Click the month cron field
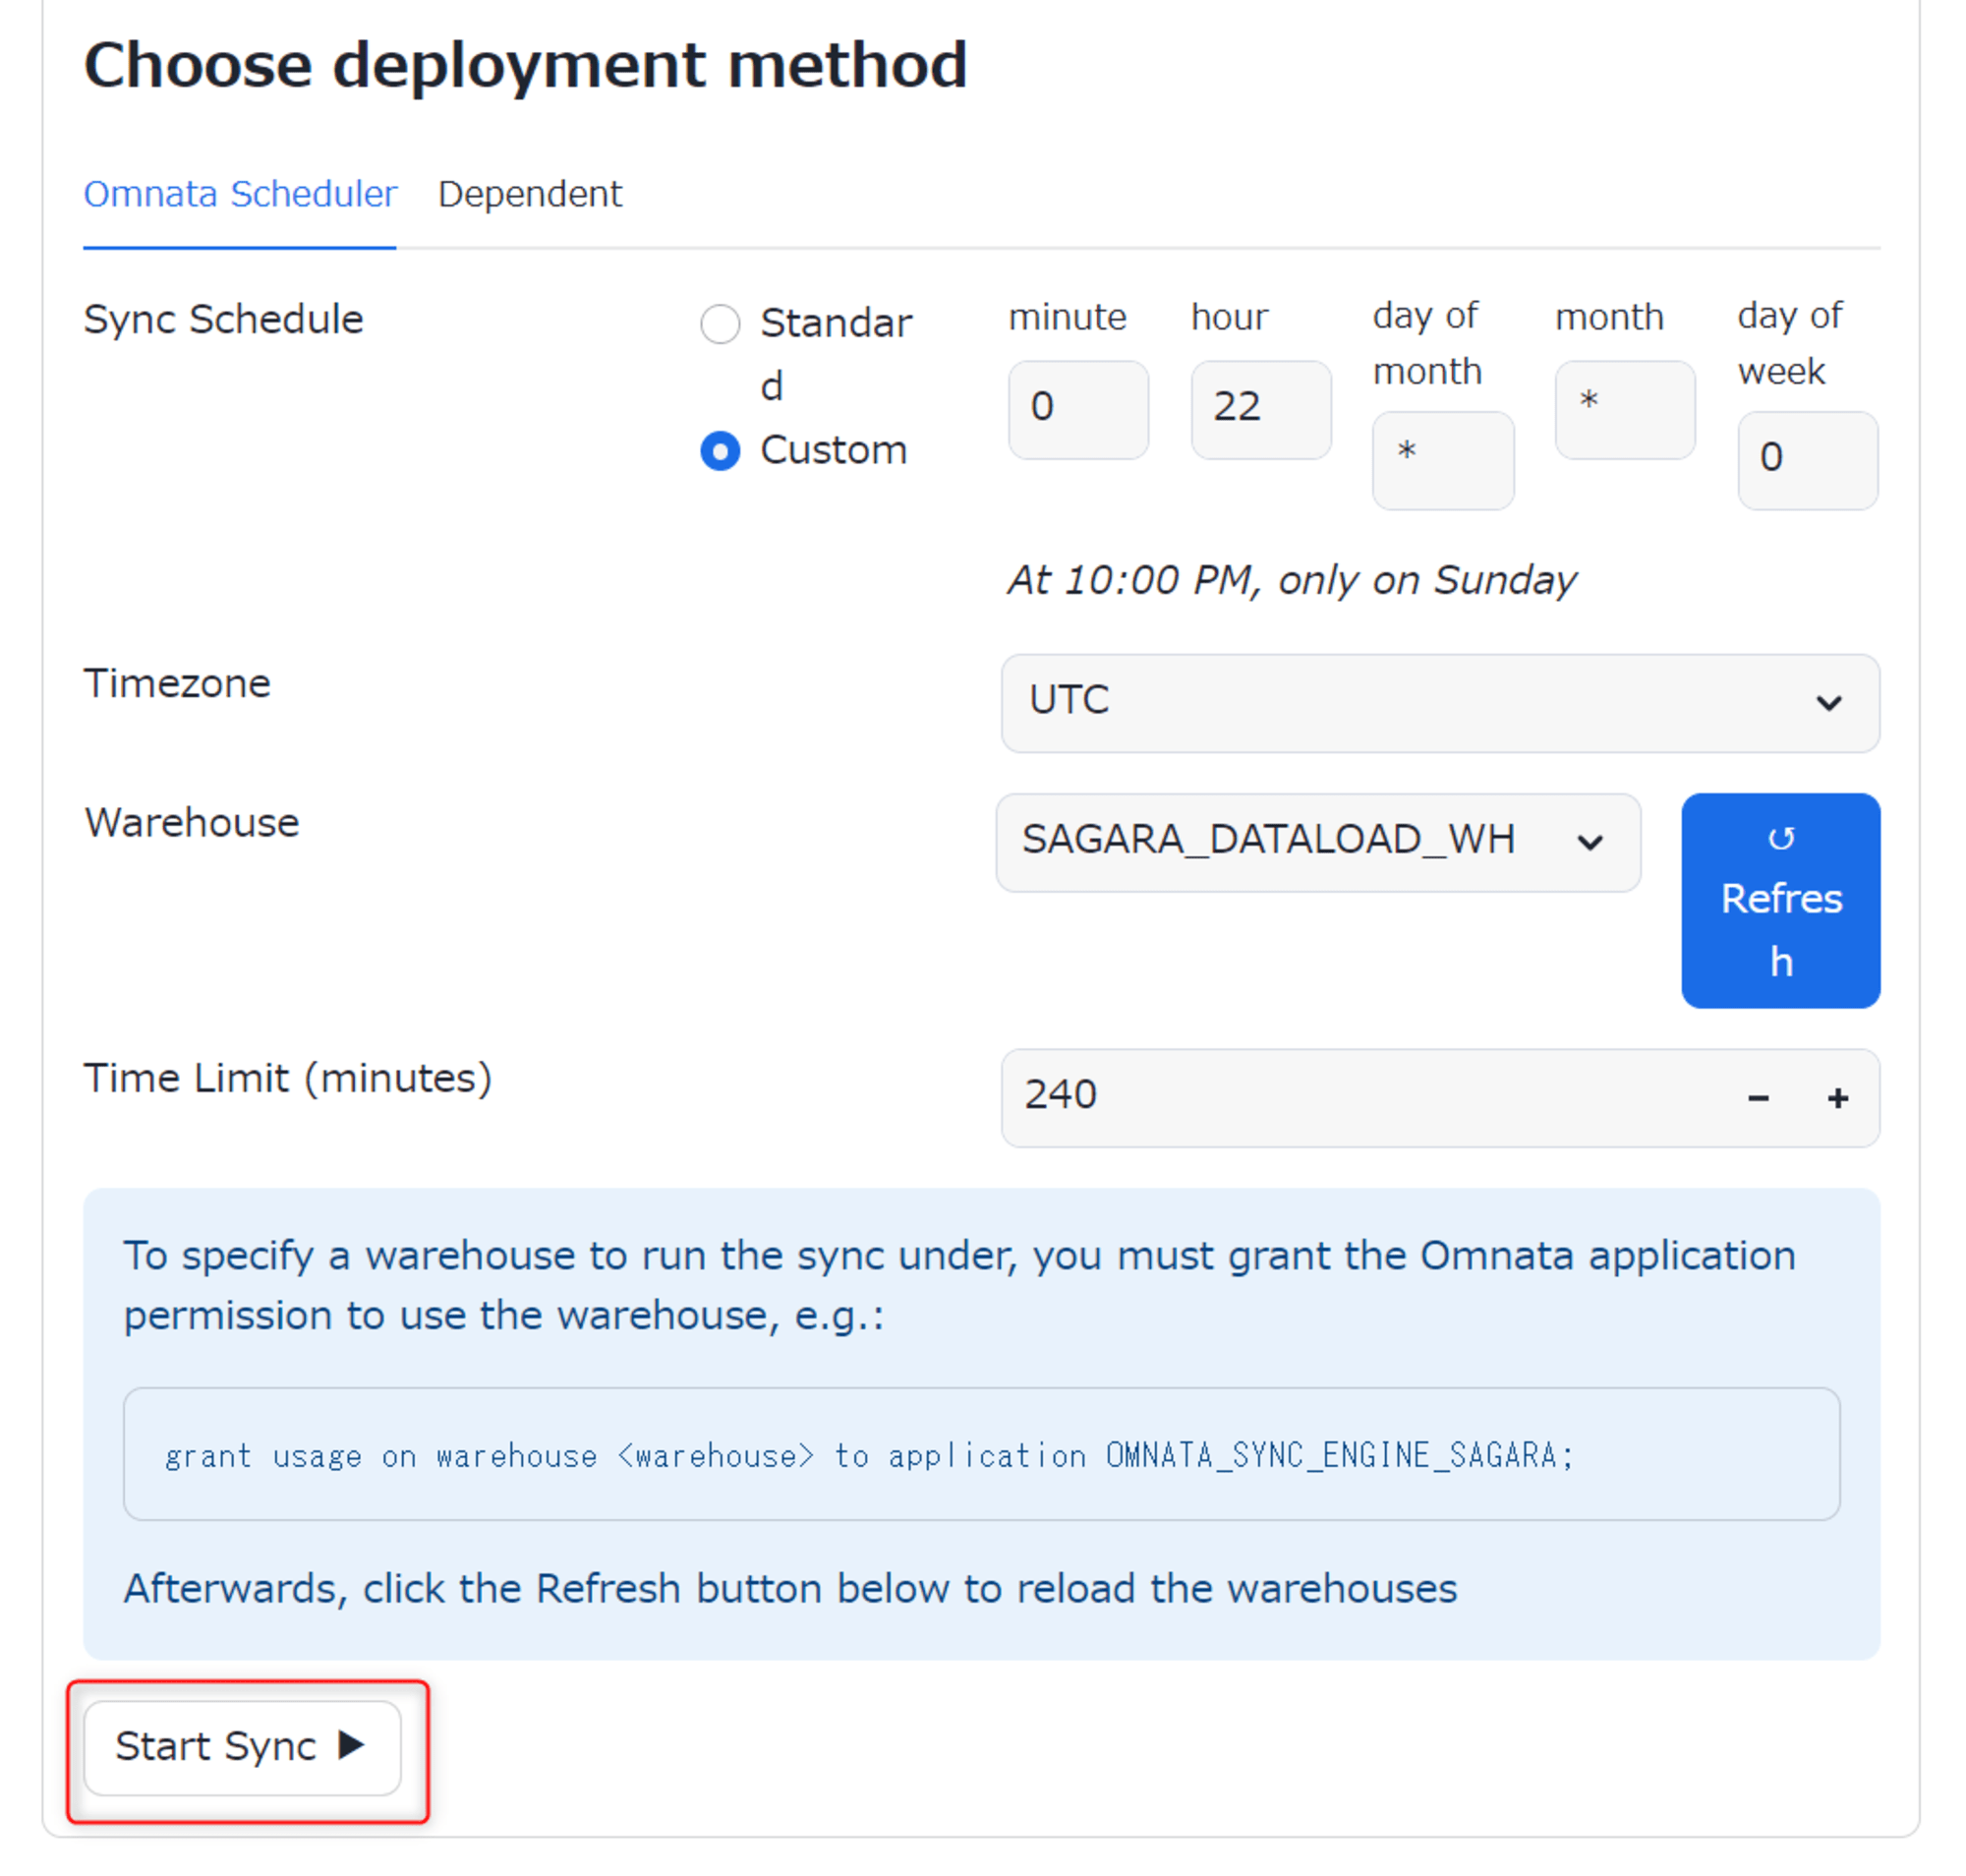 1624,410
